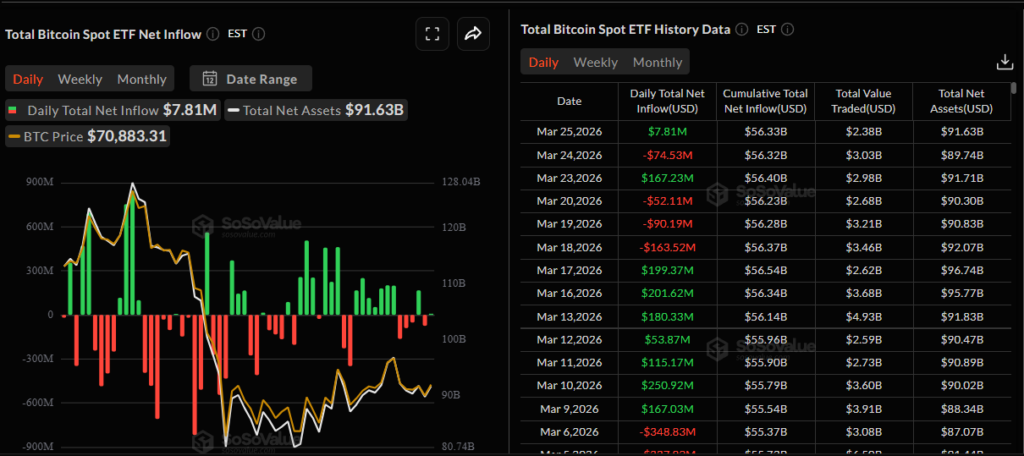
Task: Click the share arrow icon above chart
Action: coord(472,34)
